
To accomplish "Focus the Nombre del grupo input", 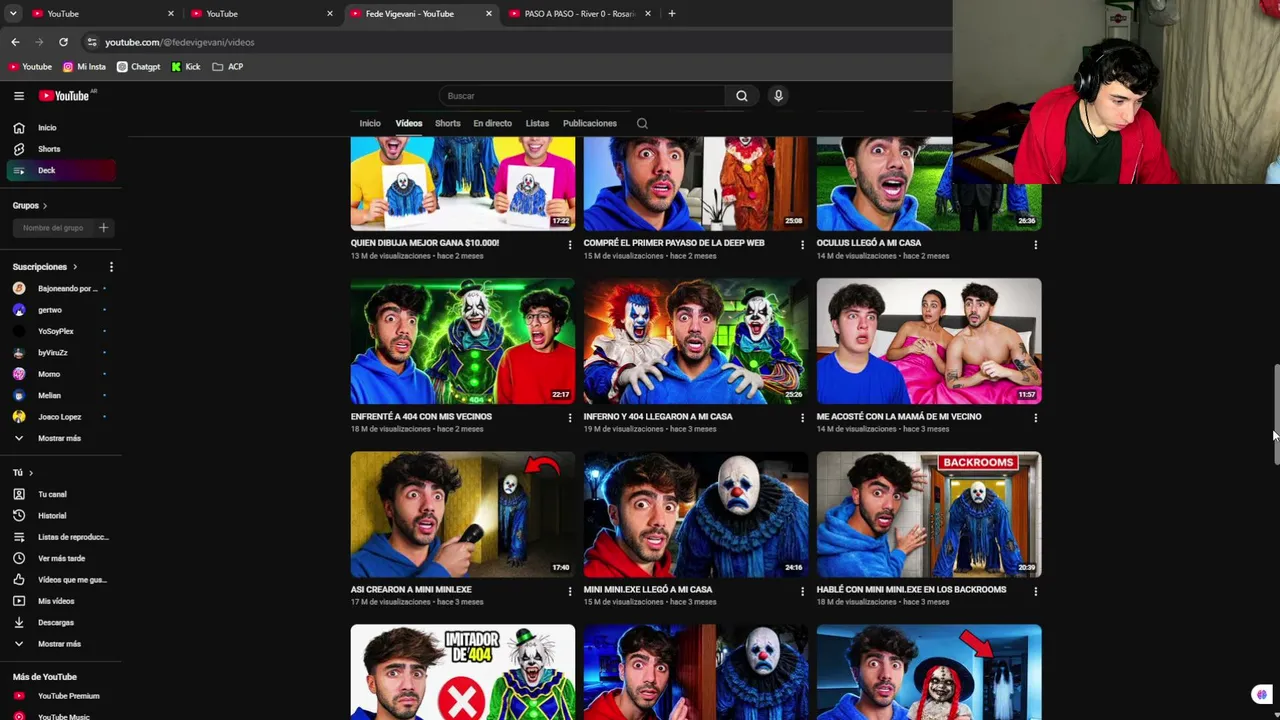I will (54, 228).
